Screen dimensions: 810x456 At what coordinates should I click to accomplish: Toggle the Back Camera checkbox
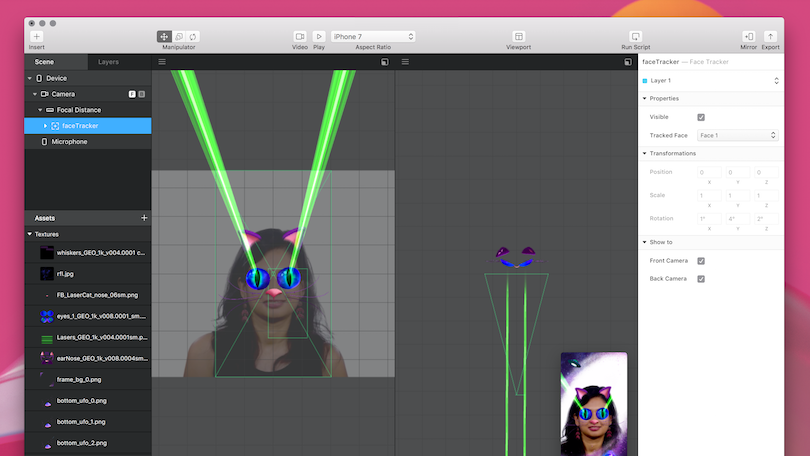[x=701, y=278]
